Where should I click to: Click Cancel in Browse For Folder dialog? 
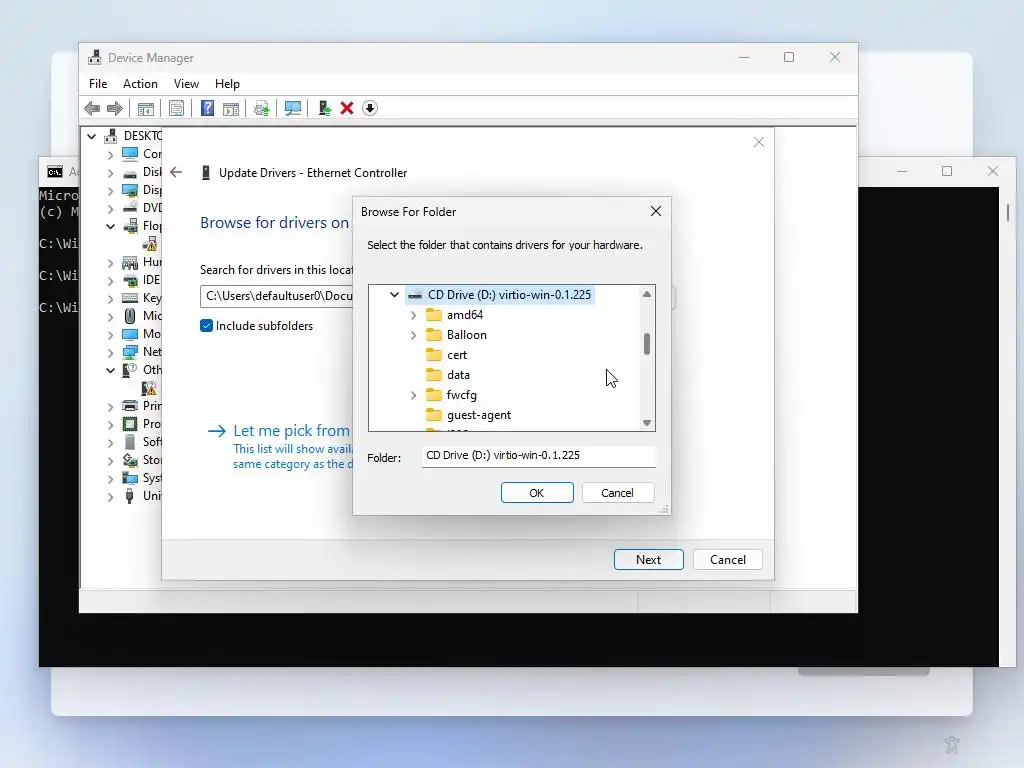tap(617, 493)
